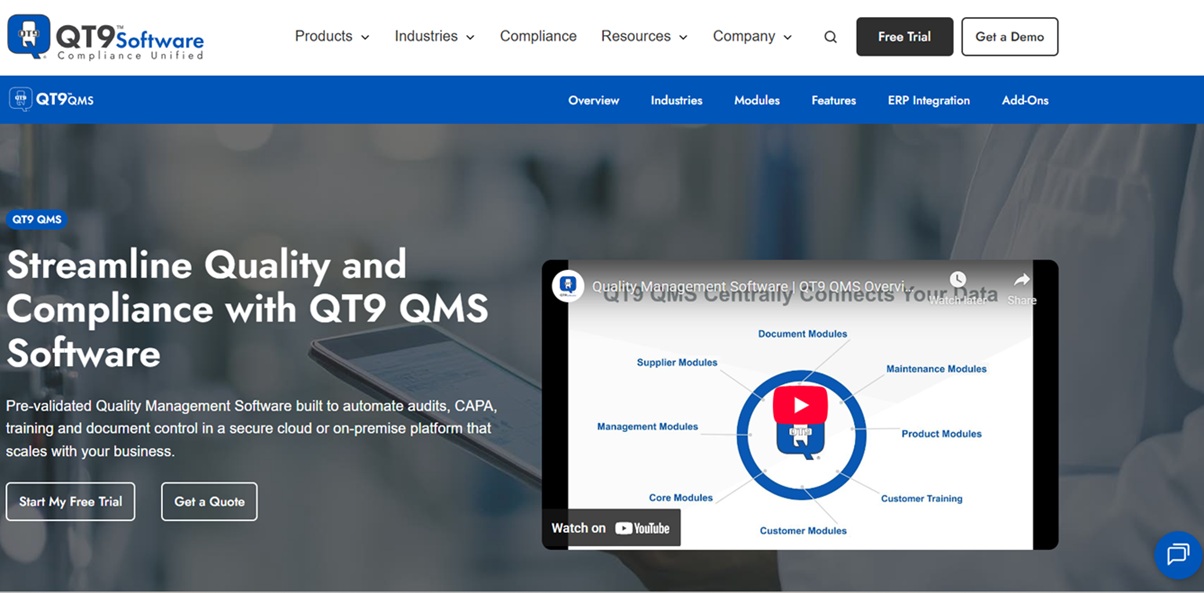1204x593 pixels.
Task: Click the Watch later clock icon
Action: [x=958, y=280]
